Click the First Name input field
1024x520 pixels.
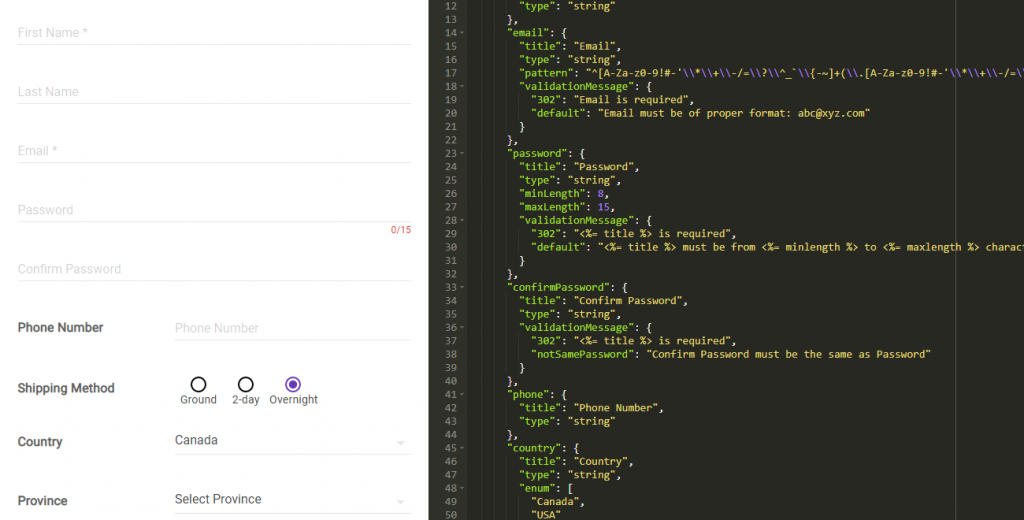click(x=214, y=33)
